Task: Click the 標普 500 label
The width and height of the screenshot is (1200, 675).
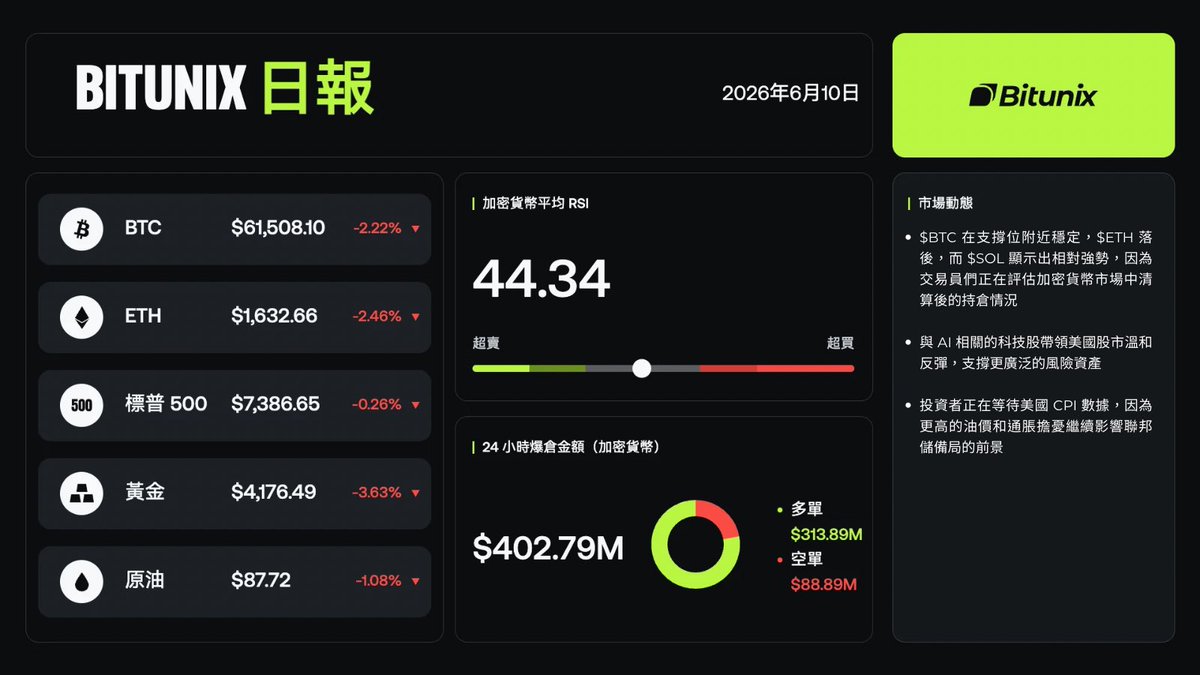Action: point(166,404)
